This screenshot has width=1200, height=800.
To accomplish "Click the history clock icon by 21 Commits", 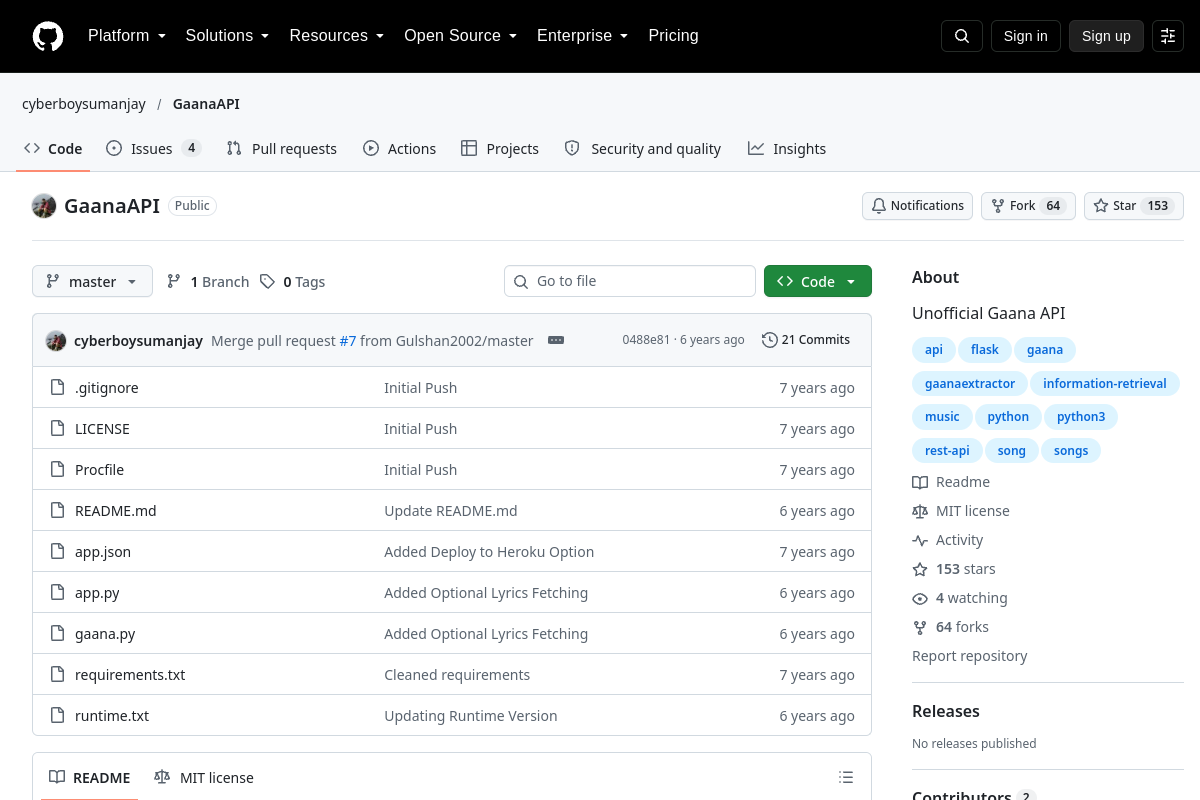I will (769, 340).
